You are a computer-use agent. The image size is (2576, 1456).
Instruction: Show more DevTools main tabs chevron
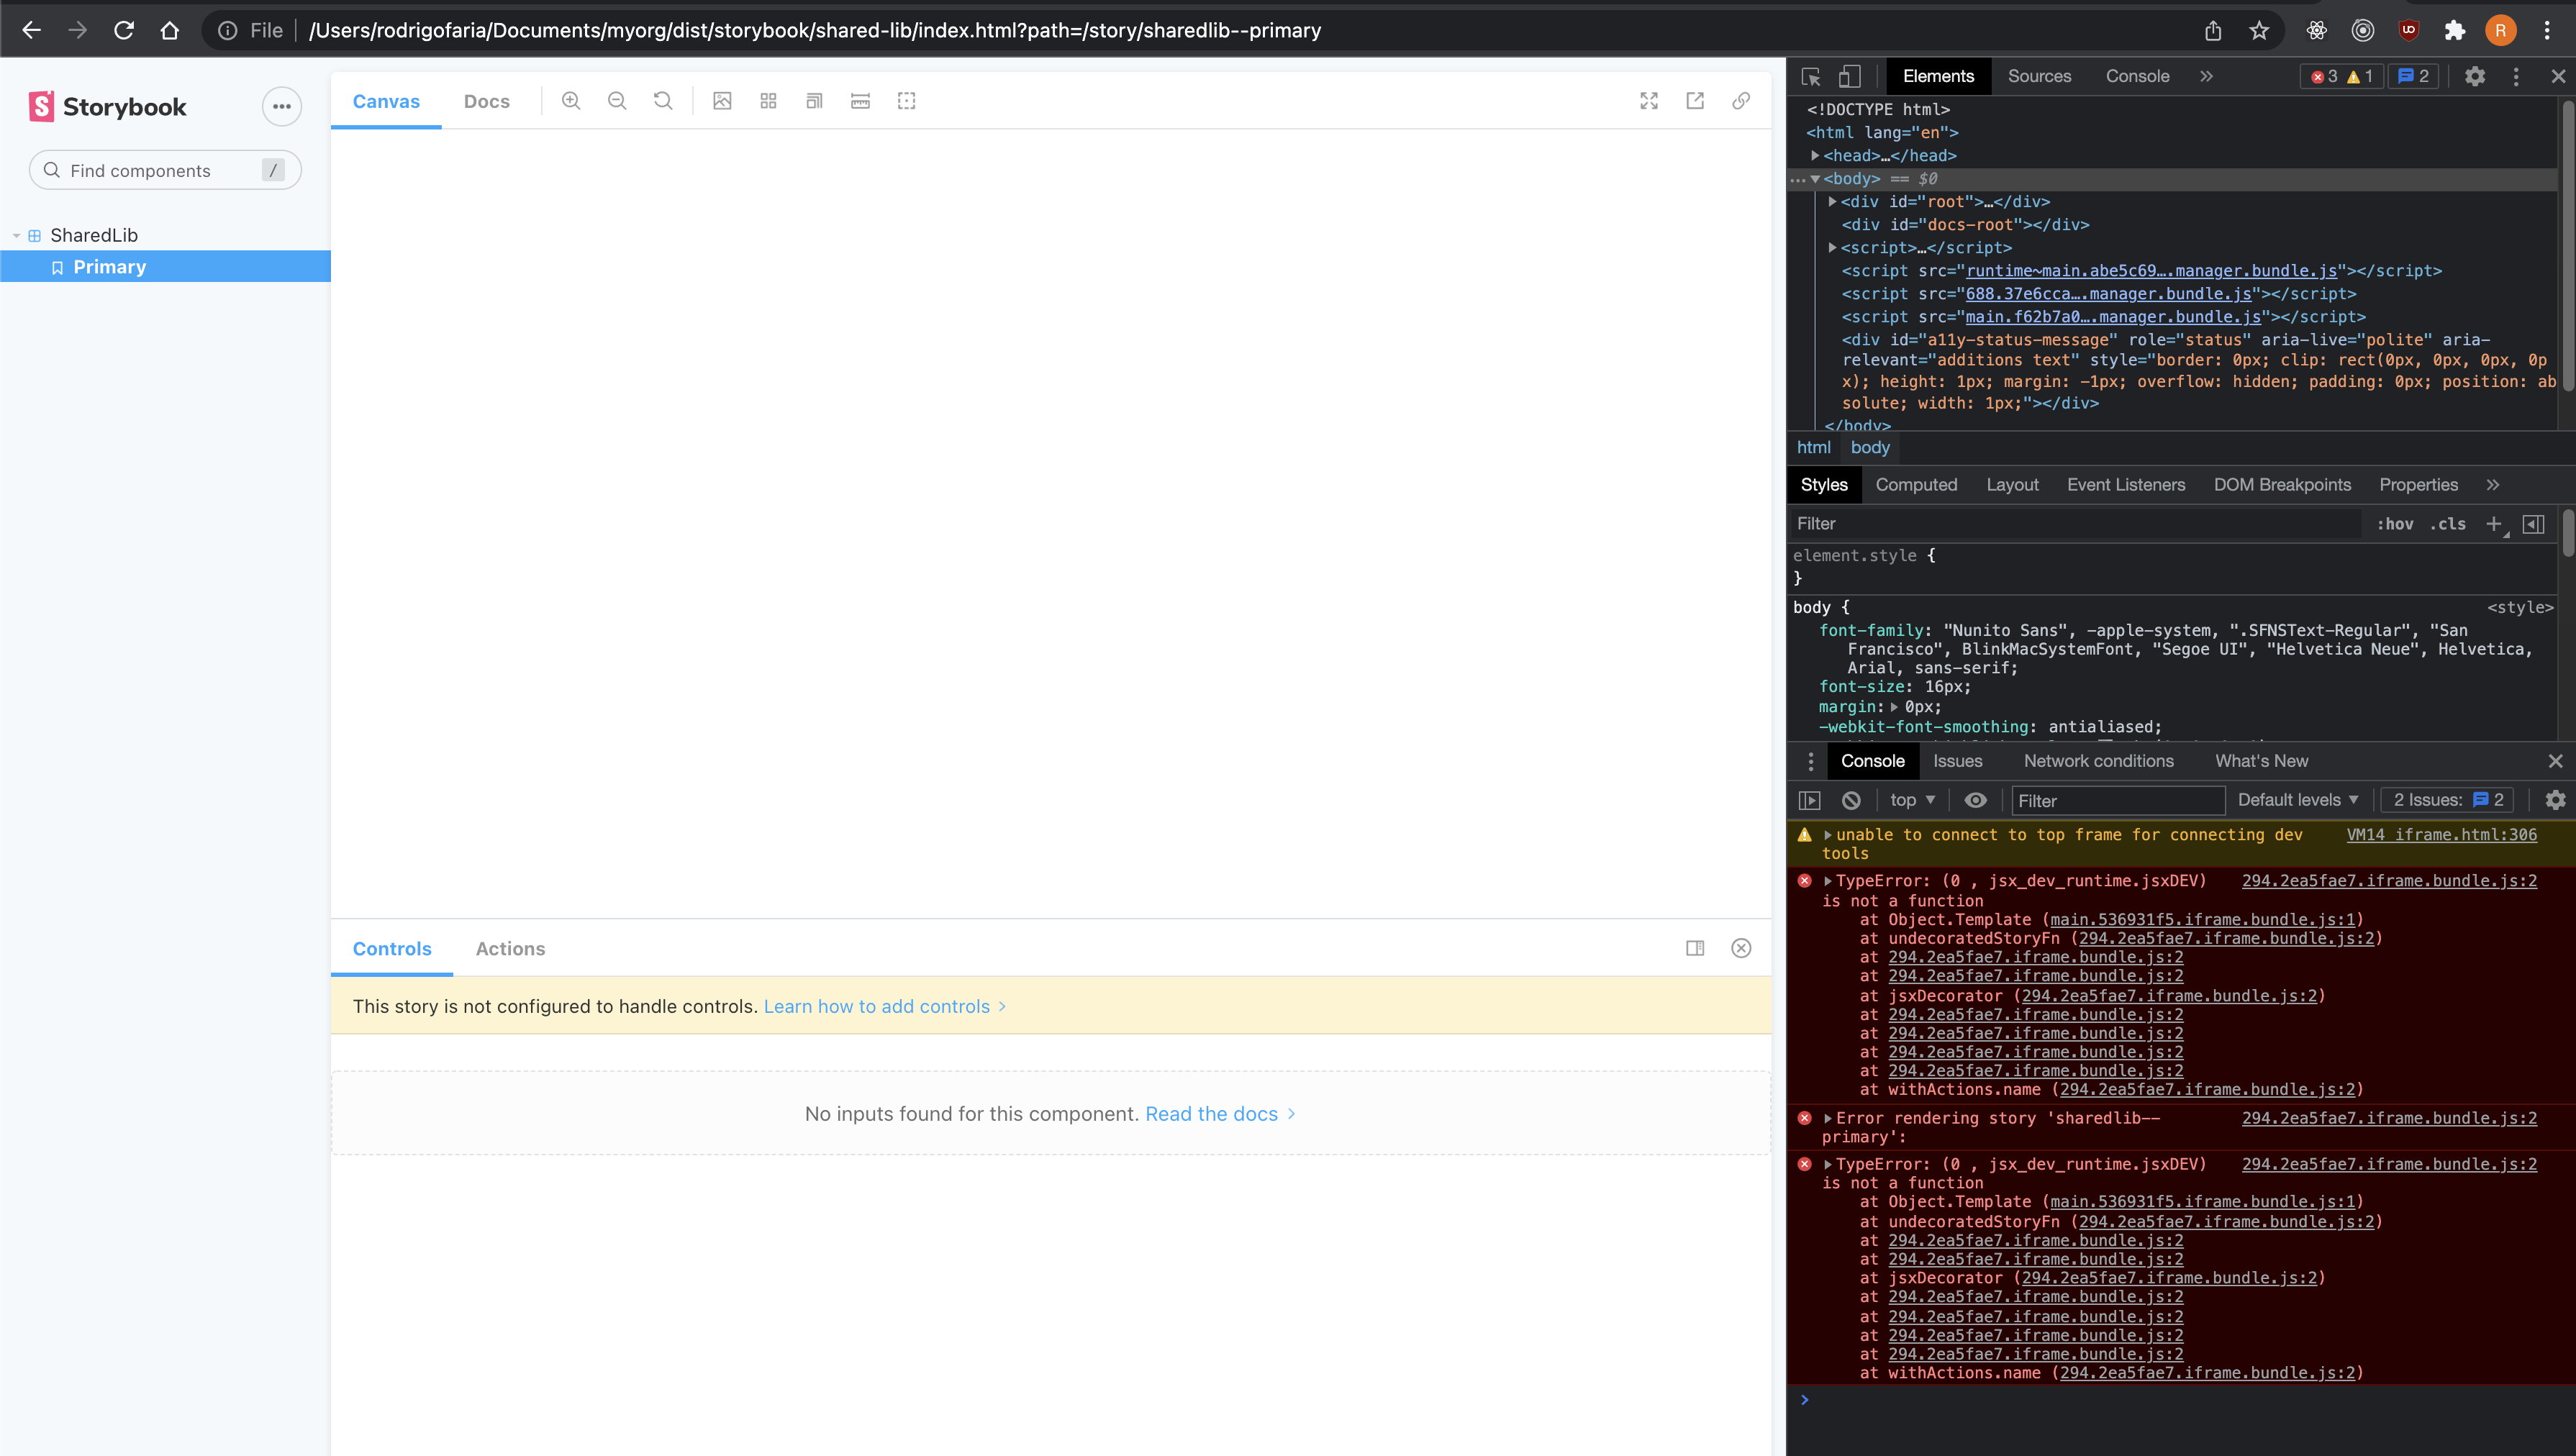(x=2206, y=76)
